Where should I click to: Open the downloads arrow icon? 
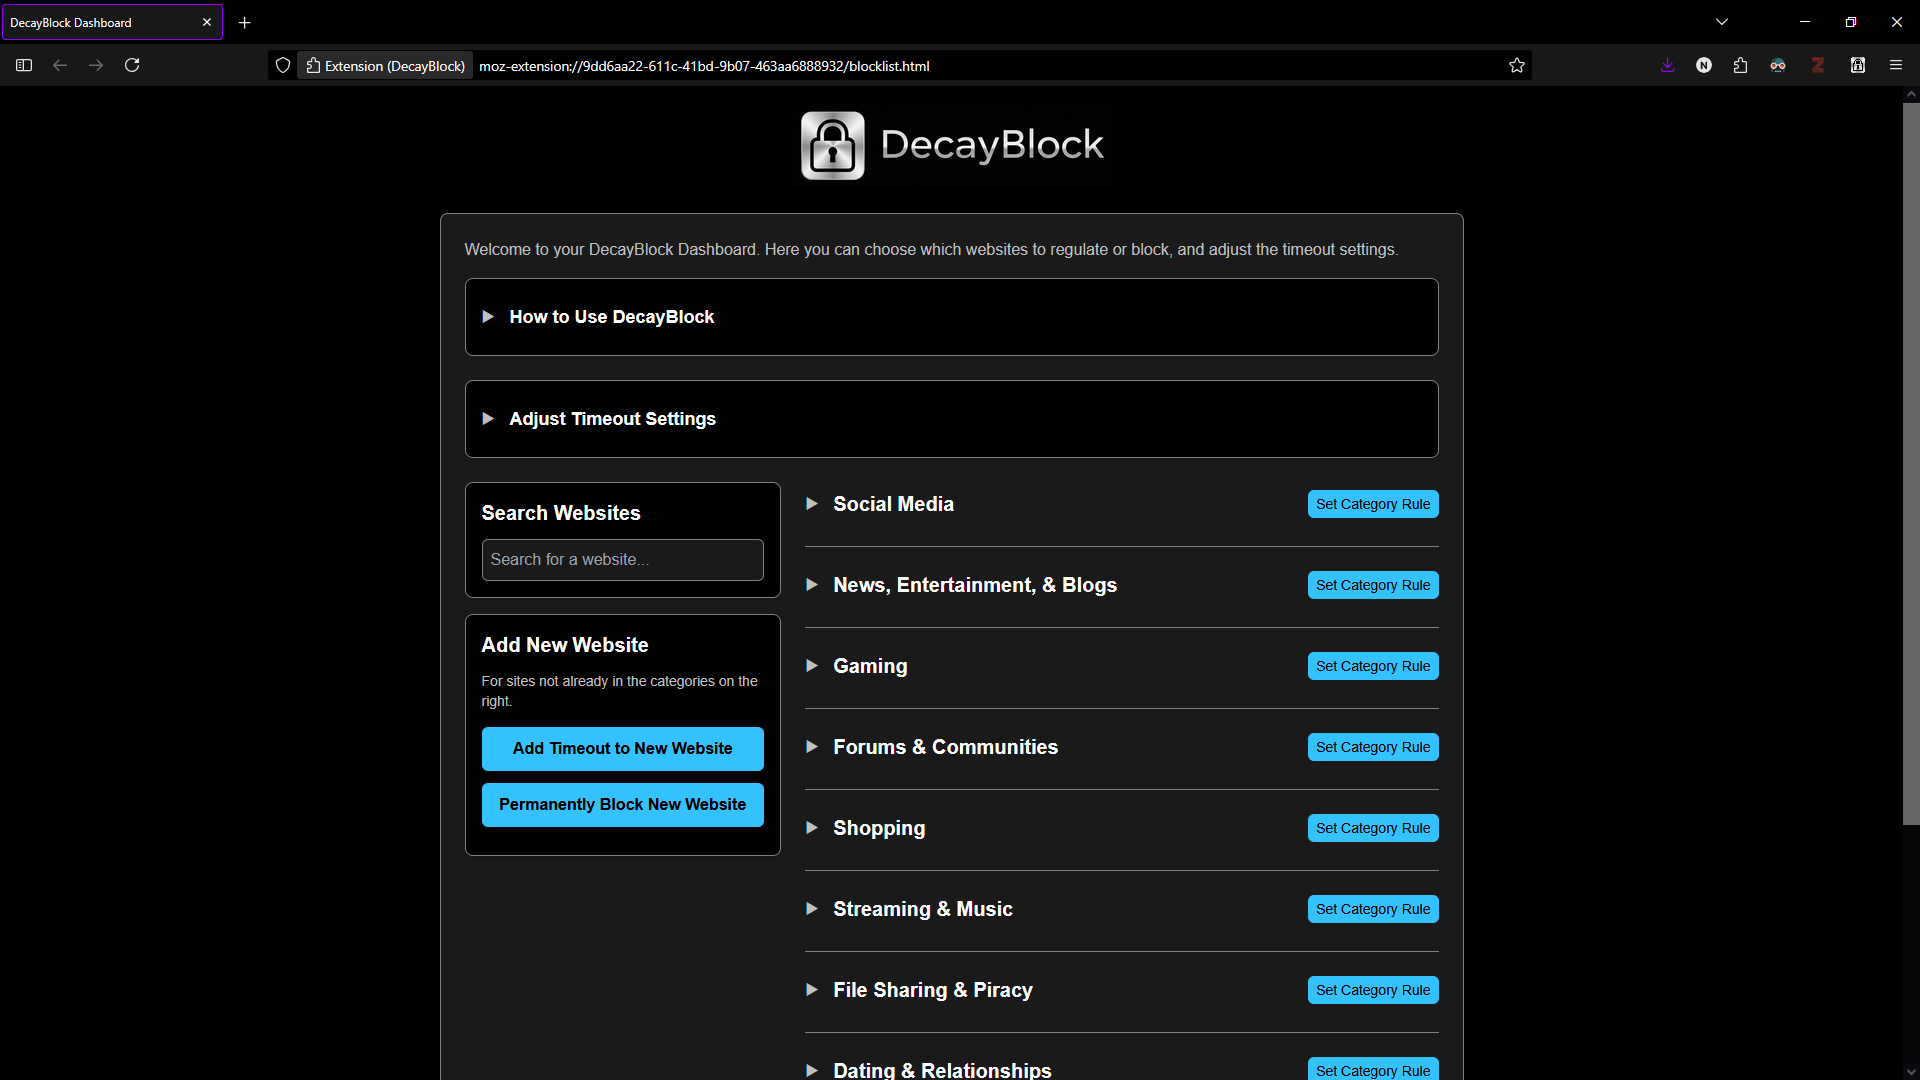[x=1667, y=65]
